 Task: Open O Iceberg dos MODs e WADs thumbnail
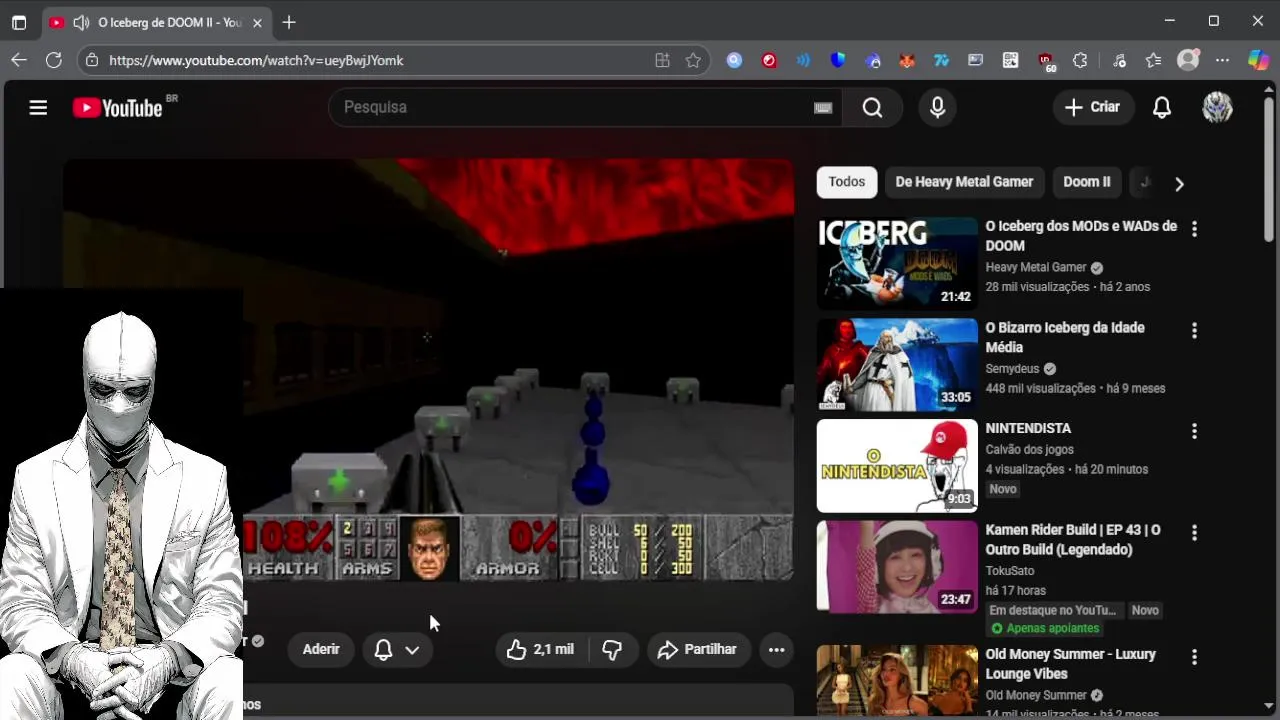(897, 262)
